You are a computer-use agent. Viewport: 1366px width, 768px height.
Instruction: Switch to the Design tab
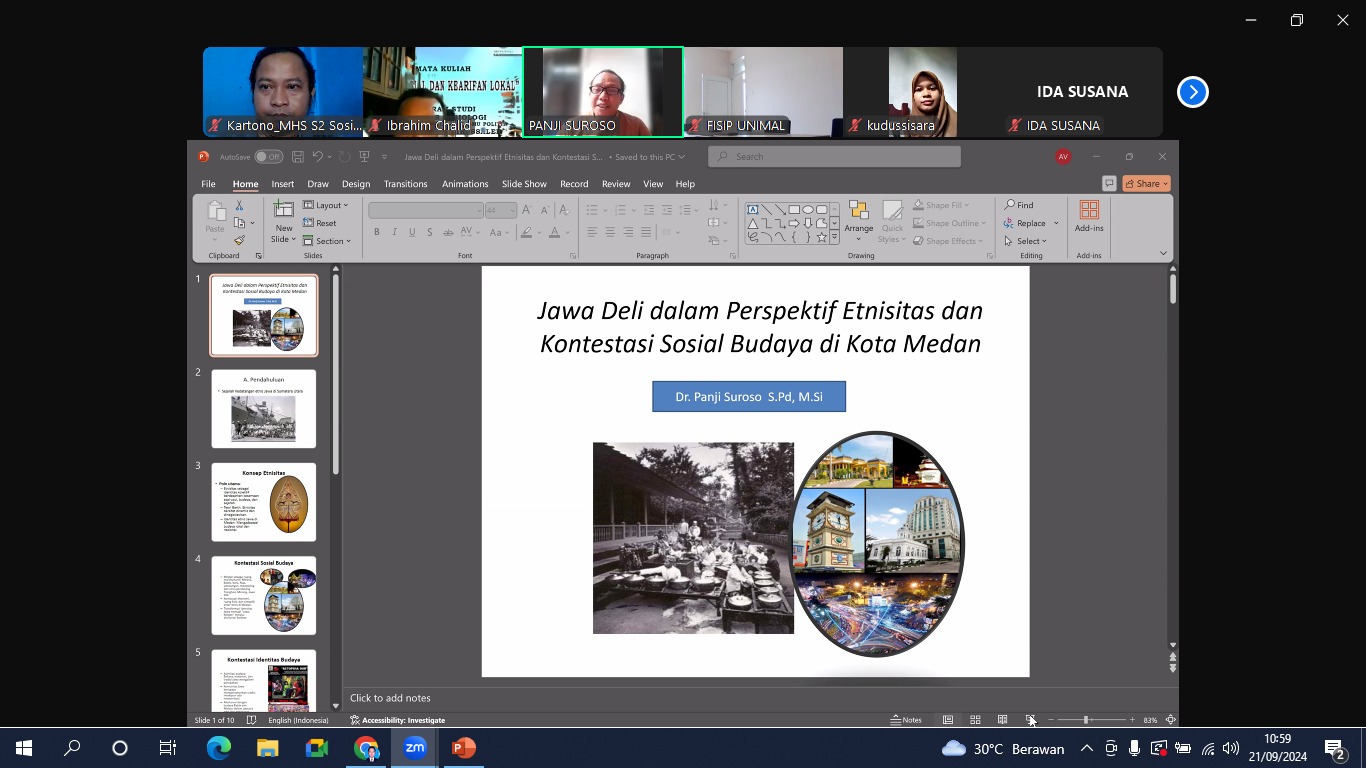[356, 184]
